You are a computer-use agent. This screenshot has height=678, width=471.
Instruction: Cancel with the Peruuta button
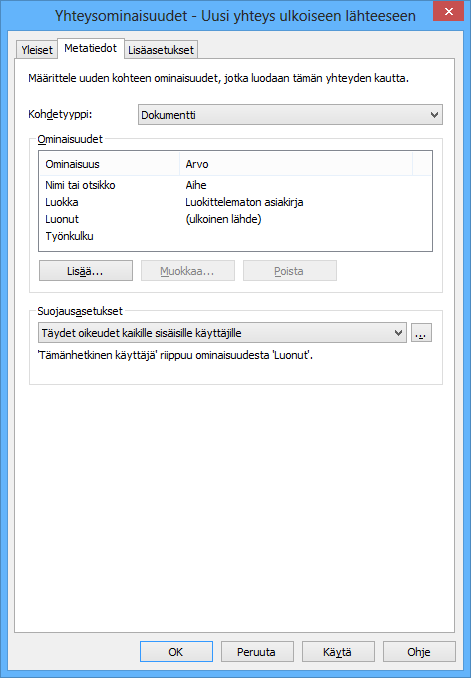click(x=257, y=651)
